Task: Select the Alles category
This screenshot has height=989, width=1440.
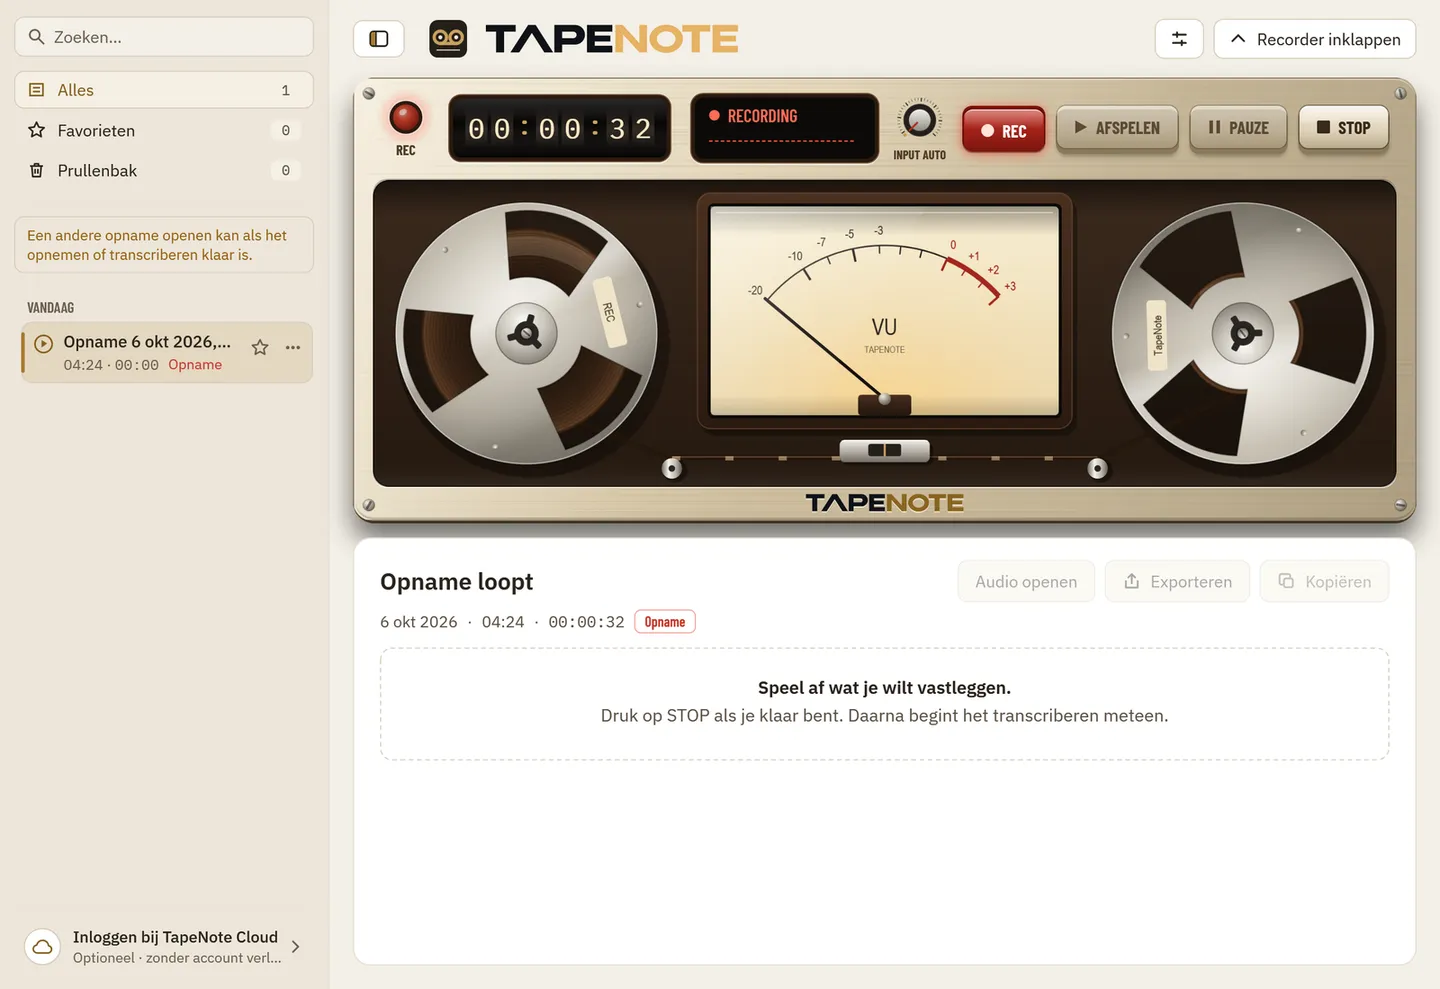Action: click(x=164, y=90)
